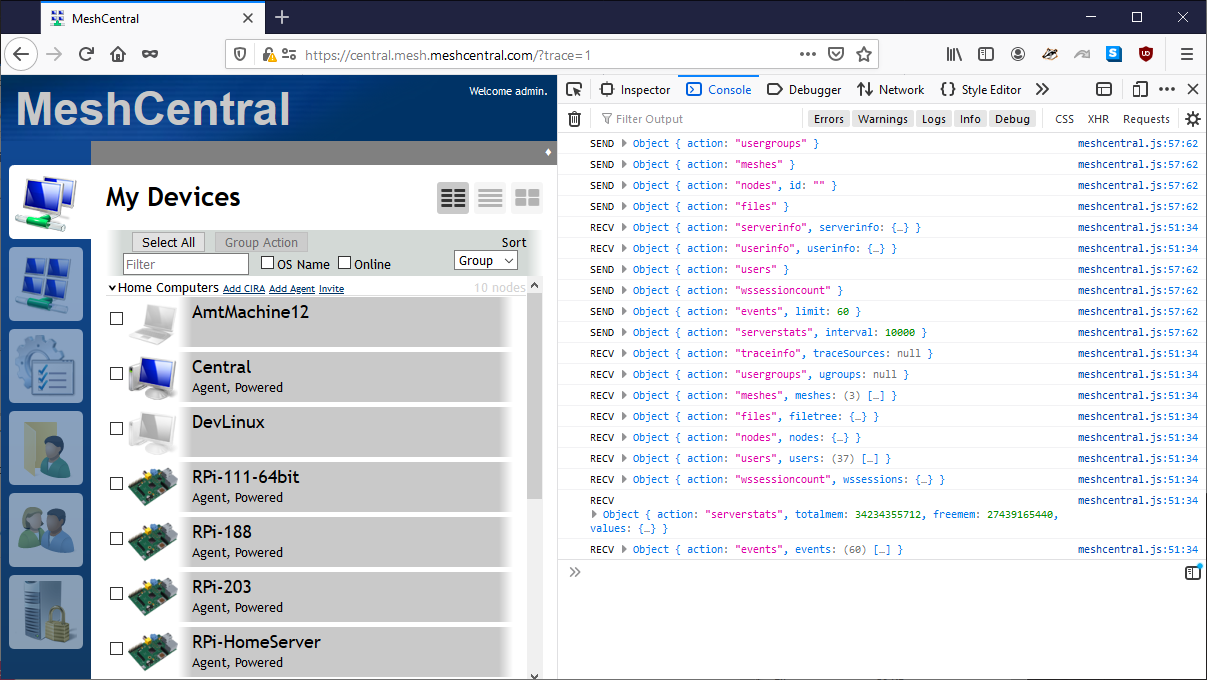Open the My Users sidebar icon
1207x680 pixels.
pyautogui.click(x=47, y=528)
